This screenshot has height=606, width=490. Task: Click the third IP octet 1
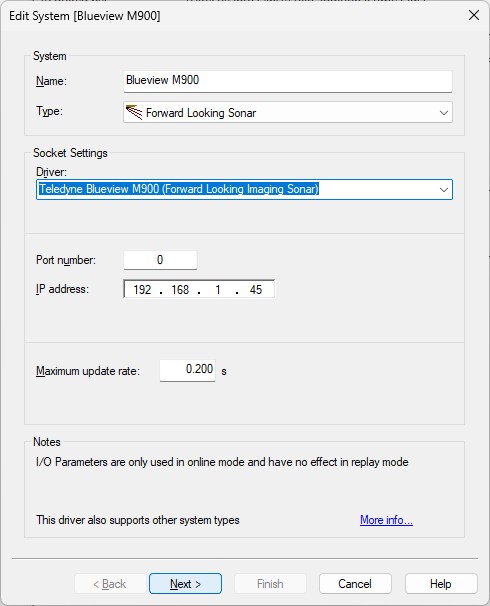point(218,289)
